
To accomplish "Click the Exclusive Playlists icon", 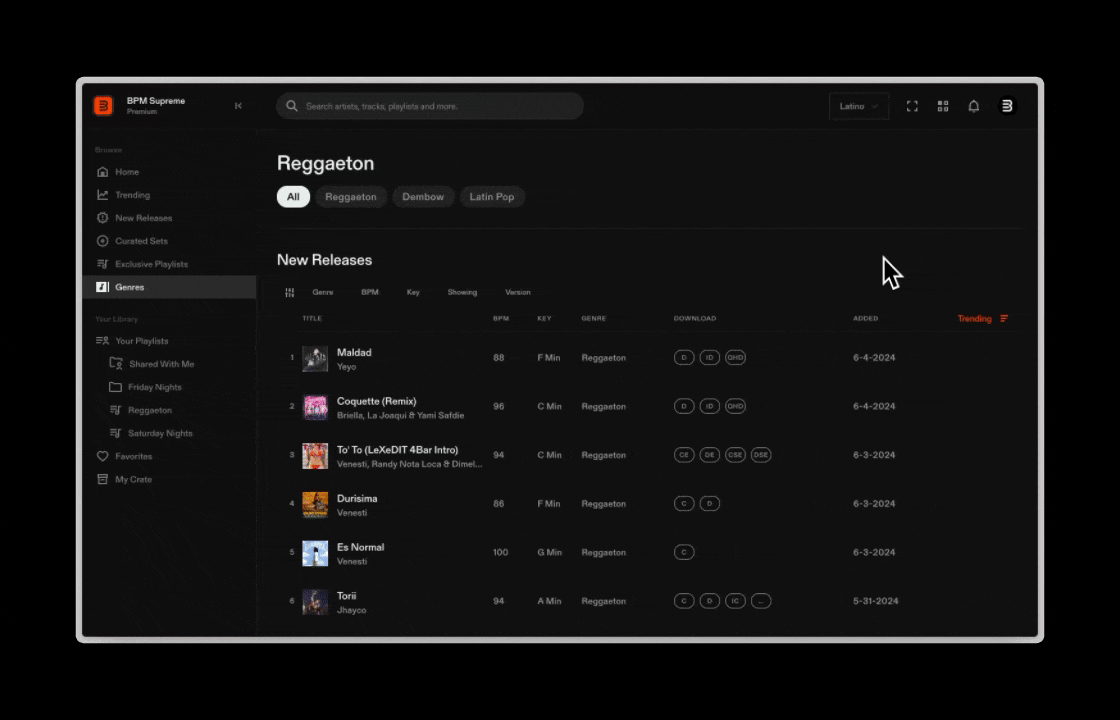I will (x=102, y=264).
